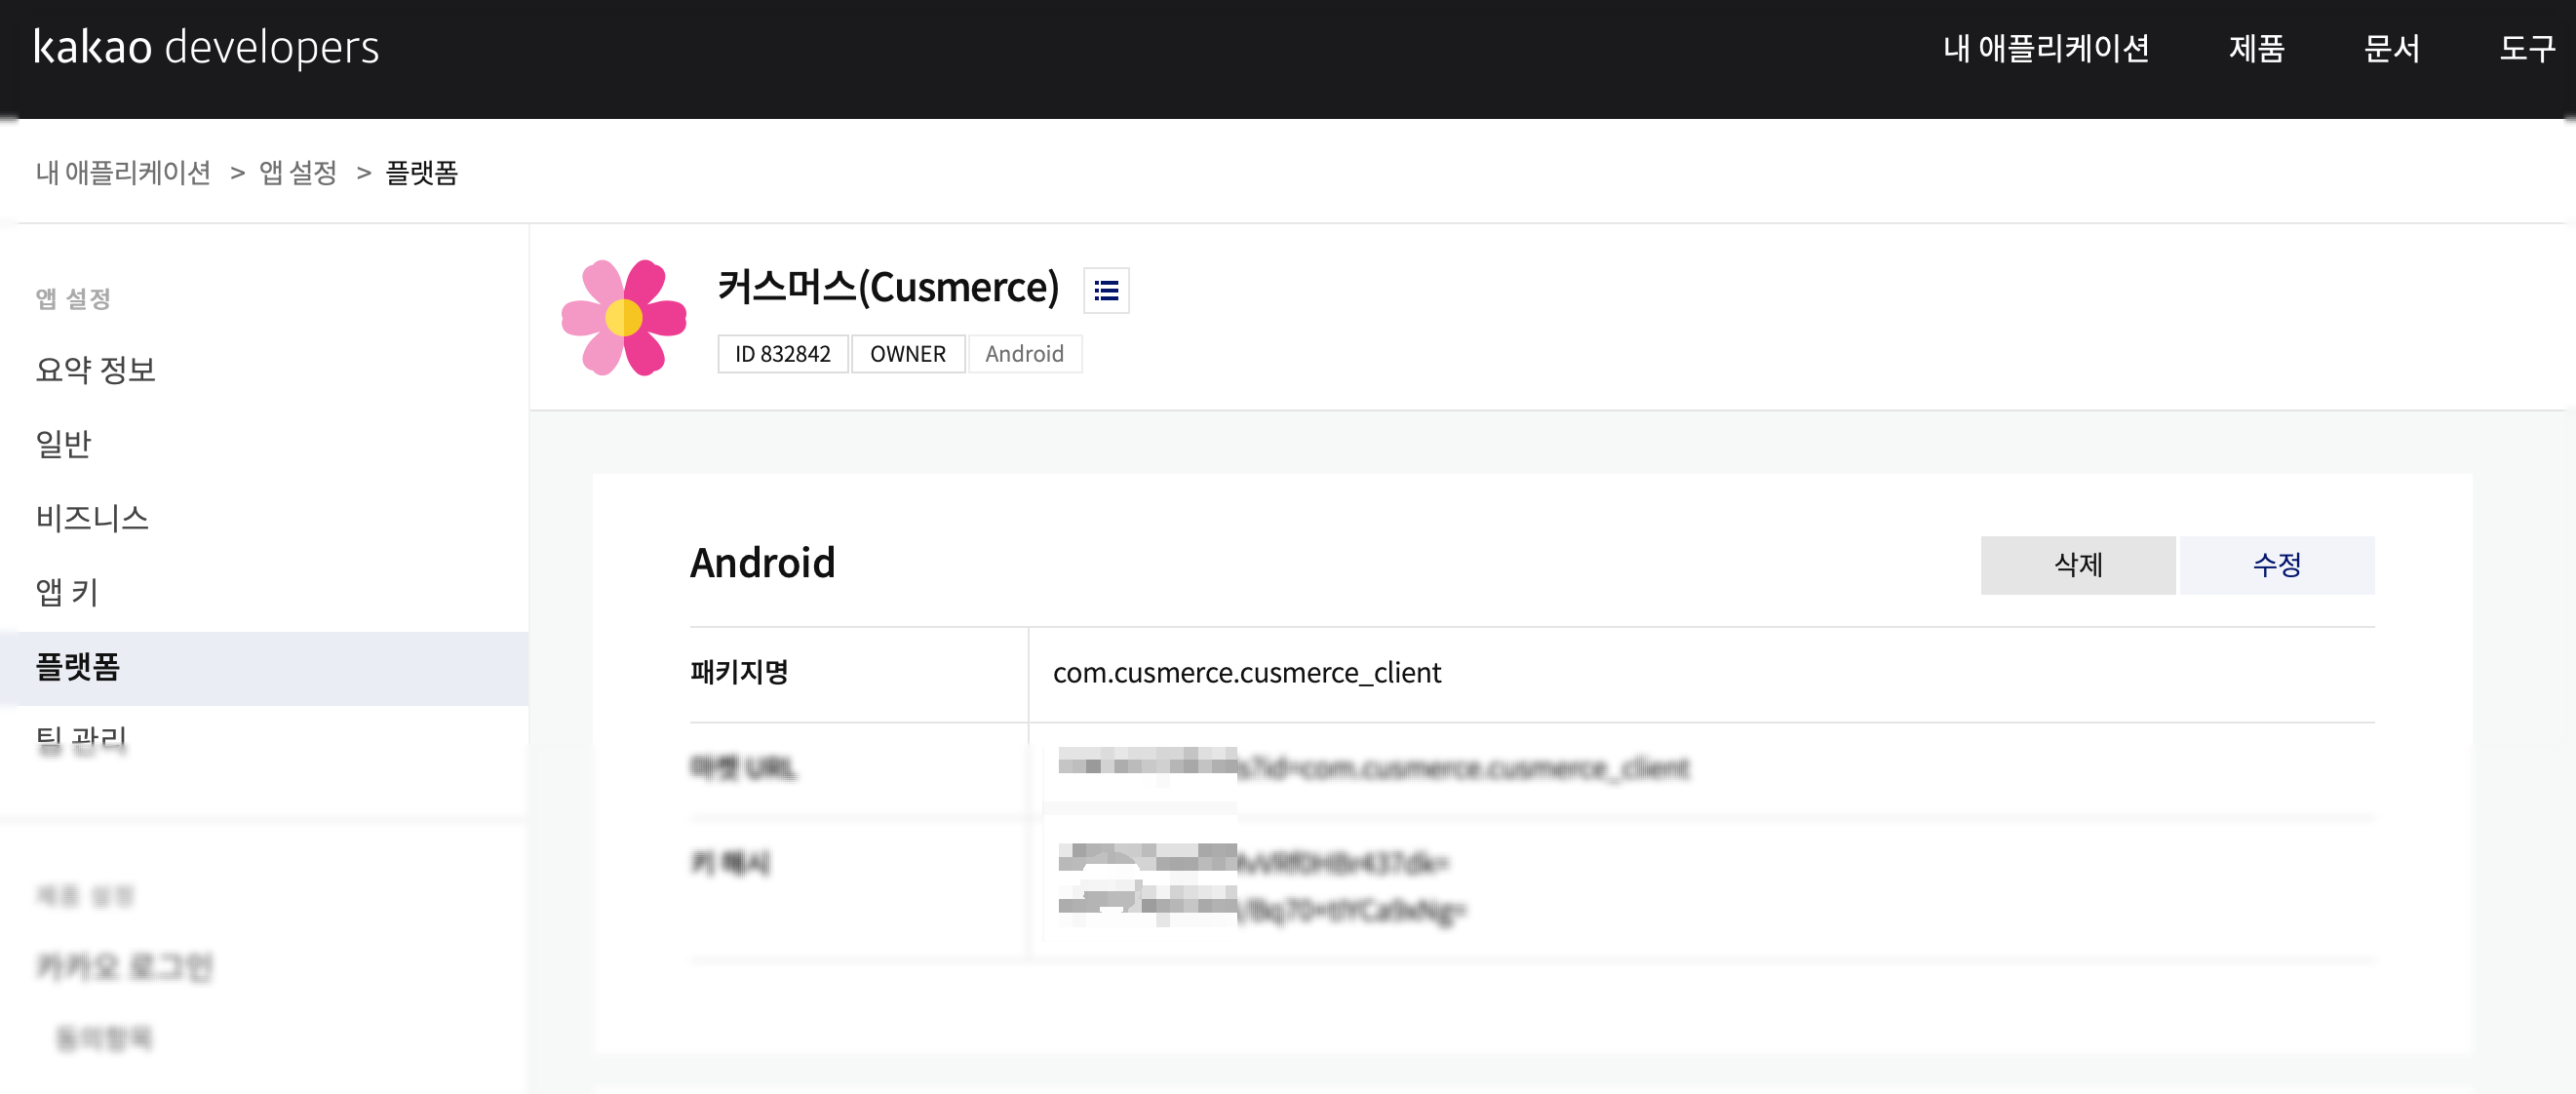Select the 플랫폼 breadcrumb item

click(421, 172)
